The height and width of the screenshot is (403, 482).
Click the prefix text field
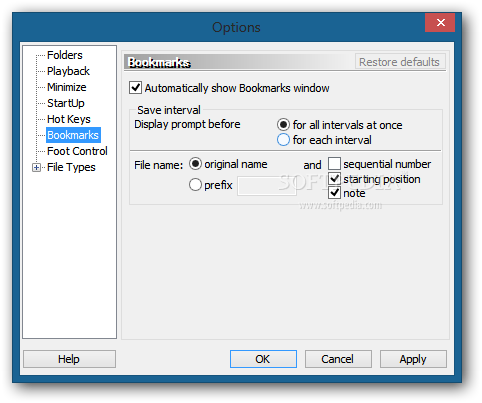click(267, 186)
